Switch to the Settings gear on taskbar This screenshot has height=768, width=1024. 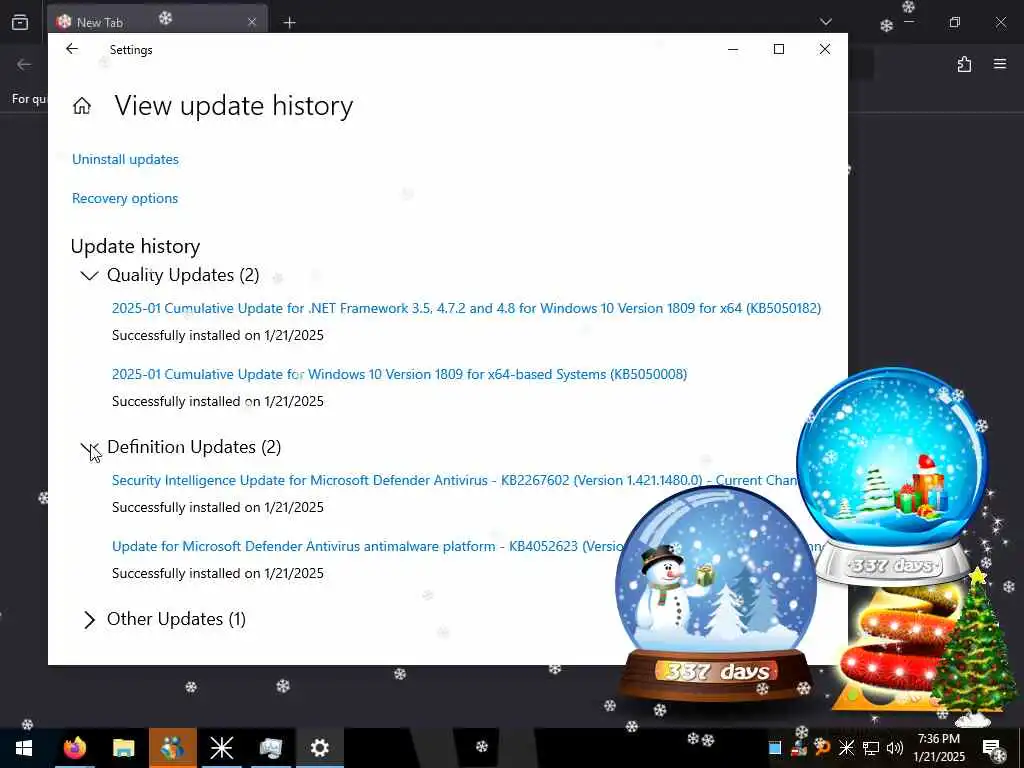[319, 748]
